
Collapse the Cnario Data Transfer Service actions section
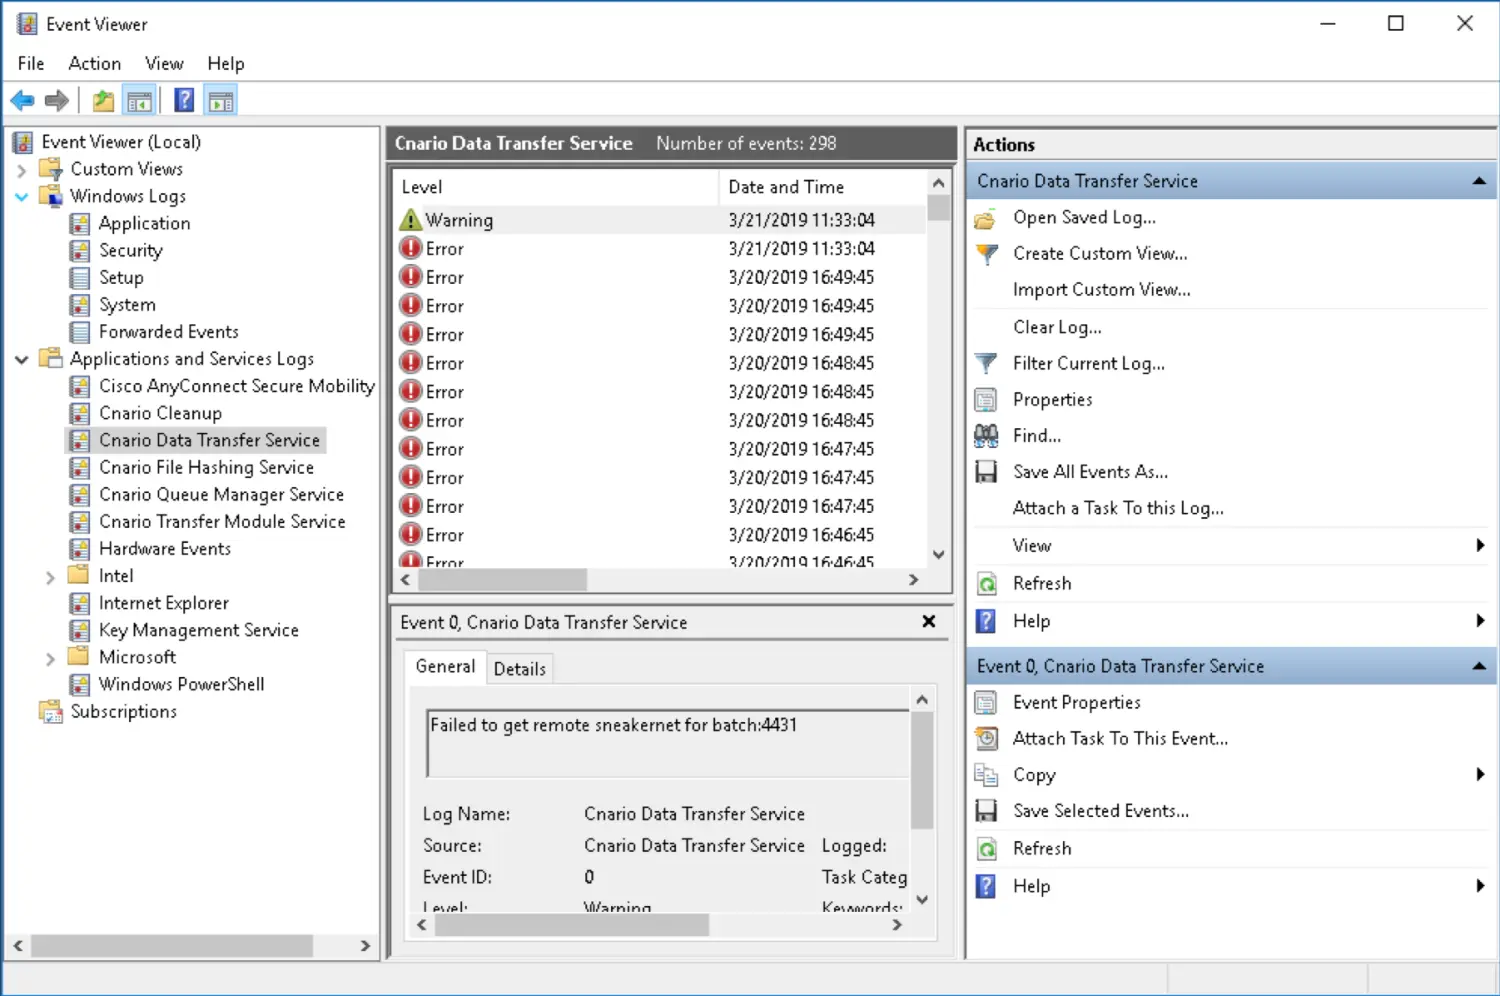[1479, 181]
